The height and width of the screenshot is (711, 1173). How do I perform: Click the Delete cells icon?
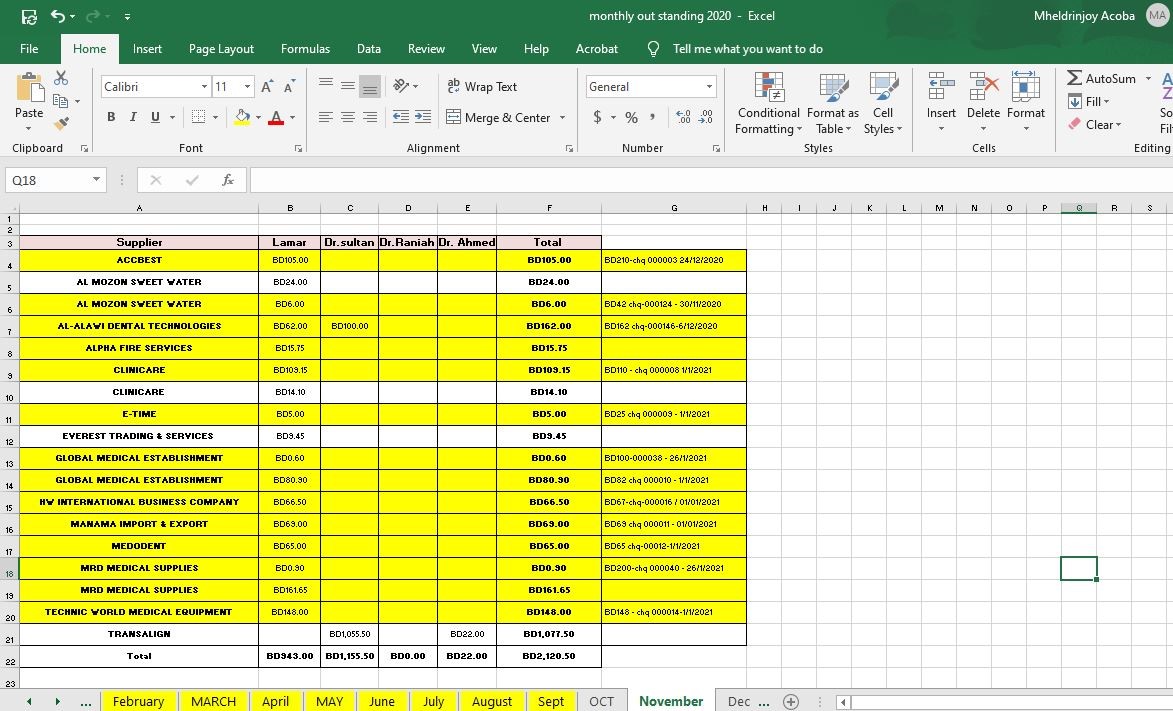click(983, 86)
